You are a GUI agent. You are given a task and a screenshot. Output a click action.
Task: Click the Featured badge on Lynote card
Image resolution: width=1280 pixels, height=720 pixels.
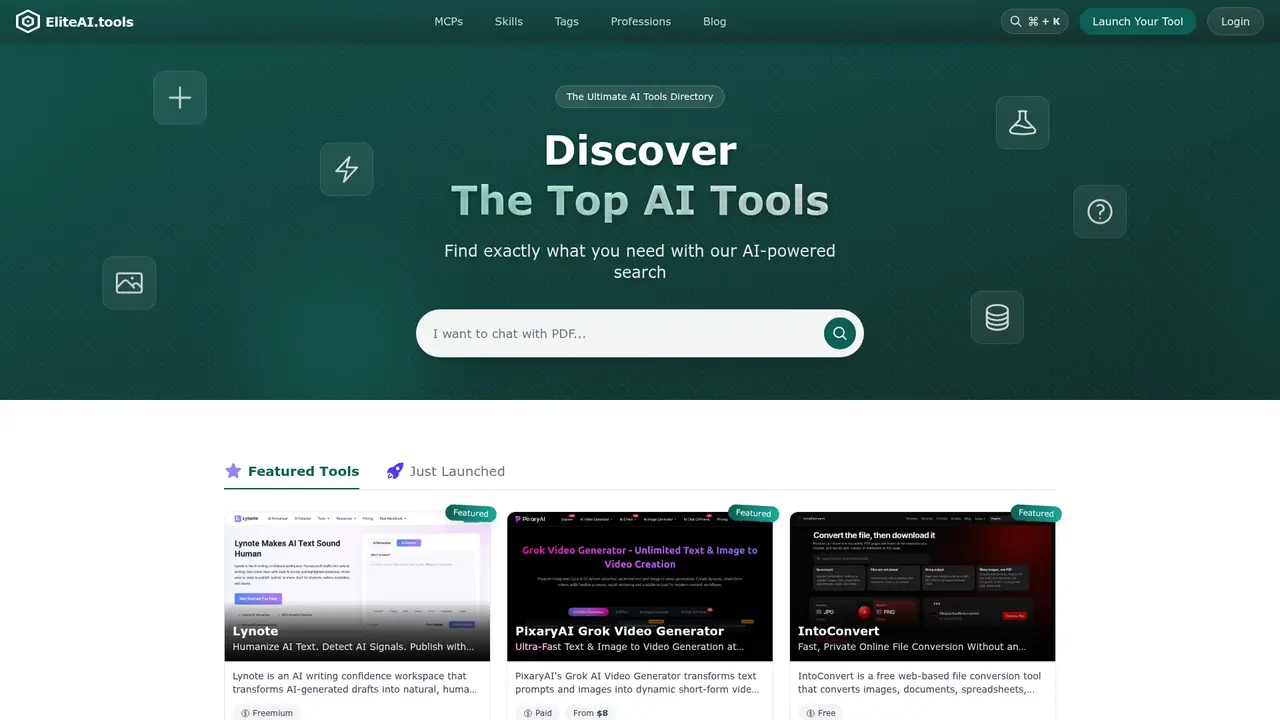(471, 513)
